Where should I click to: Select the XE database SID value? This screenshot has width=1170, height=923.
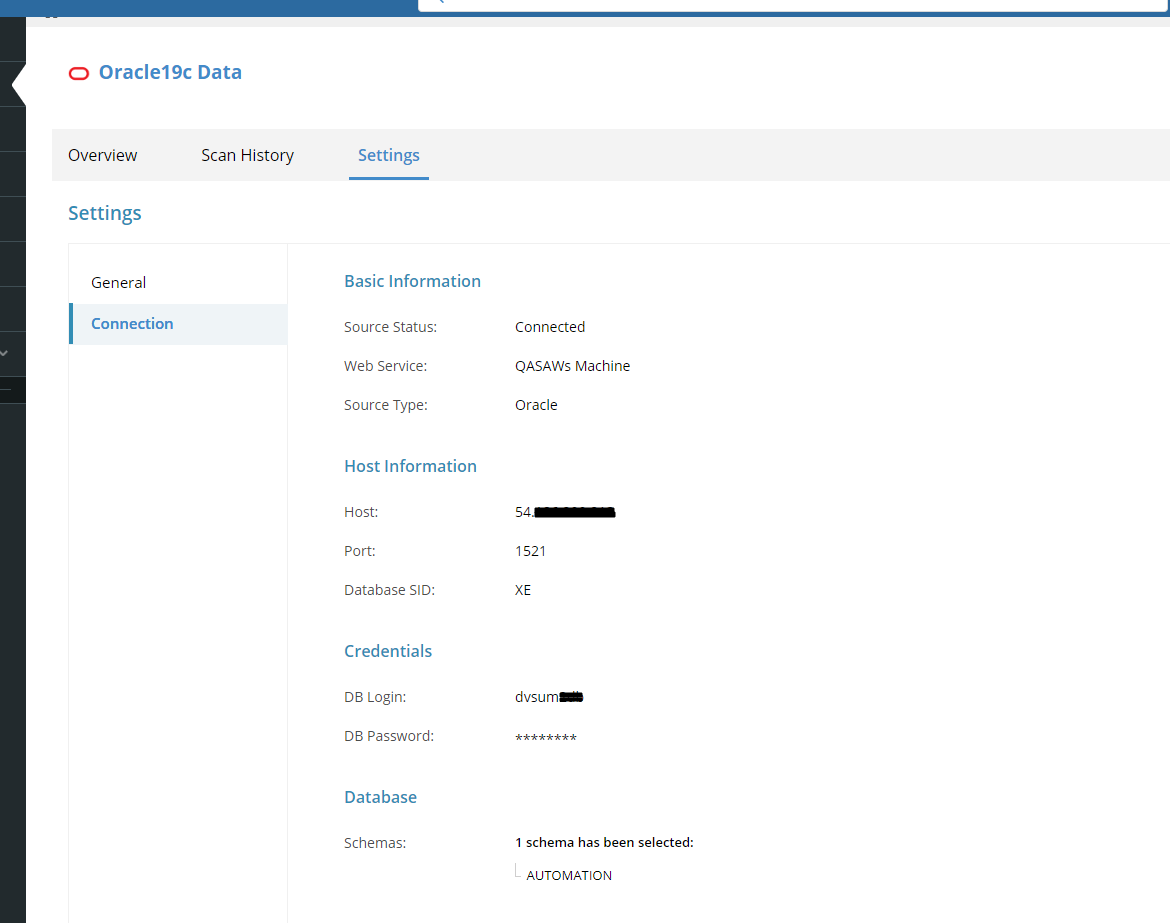(x=523, y=590)
